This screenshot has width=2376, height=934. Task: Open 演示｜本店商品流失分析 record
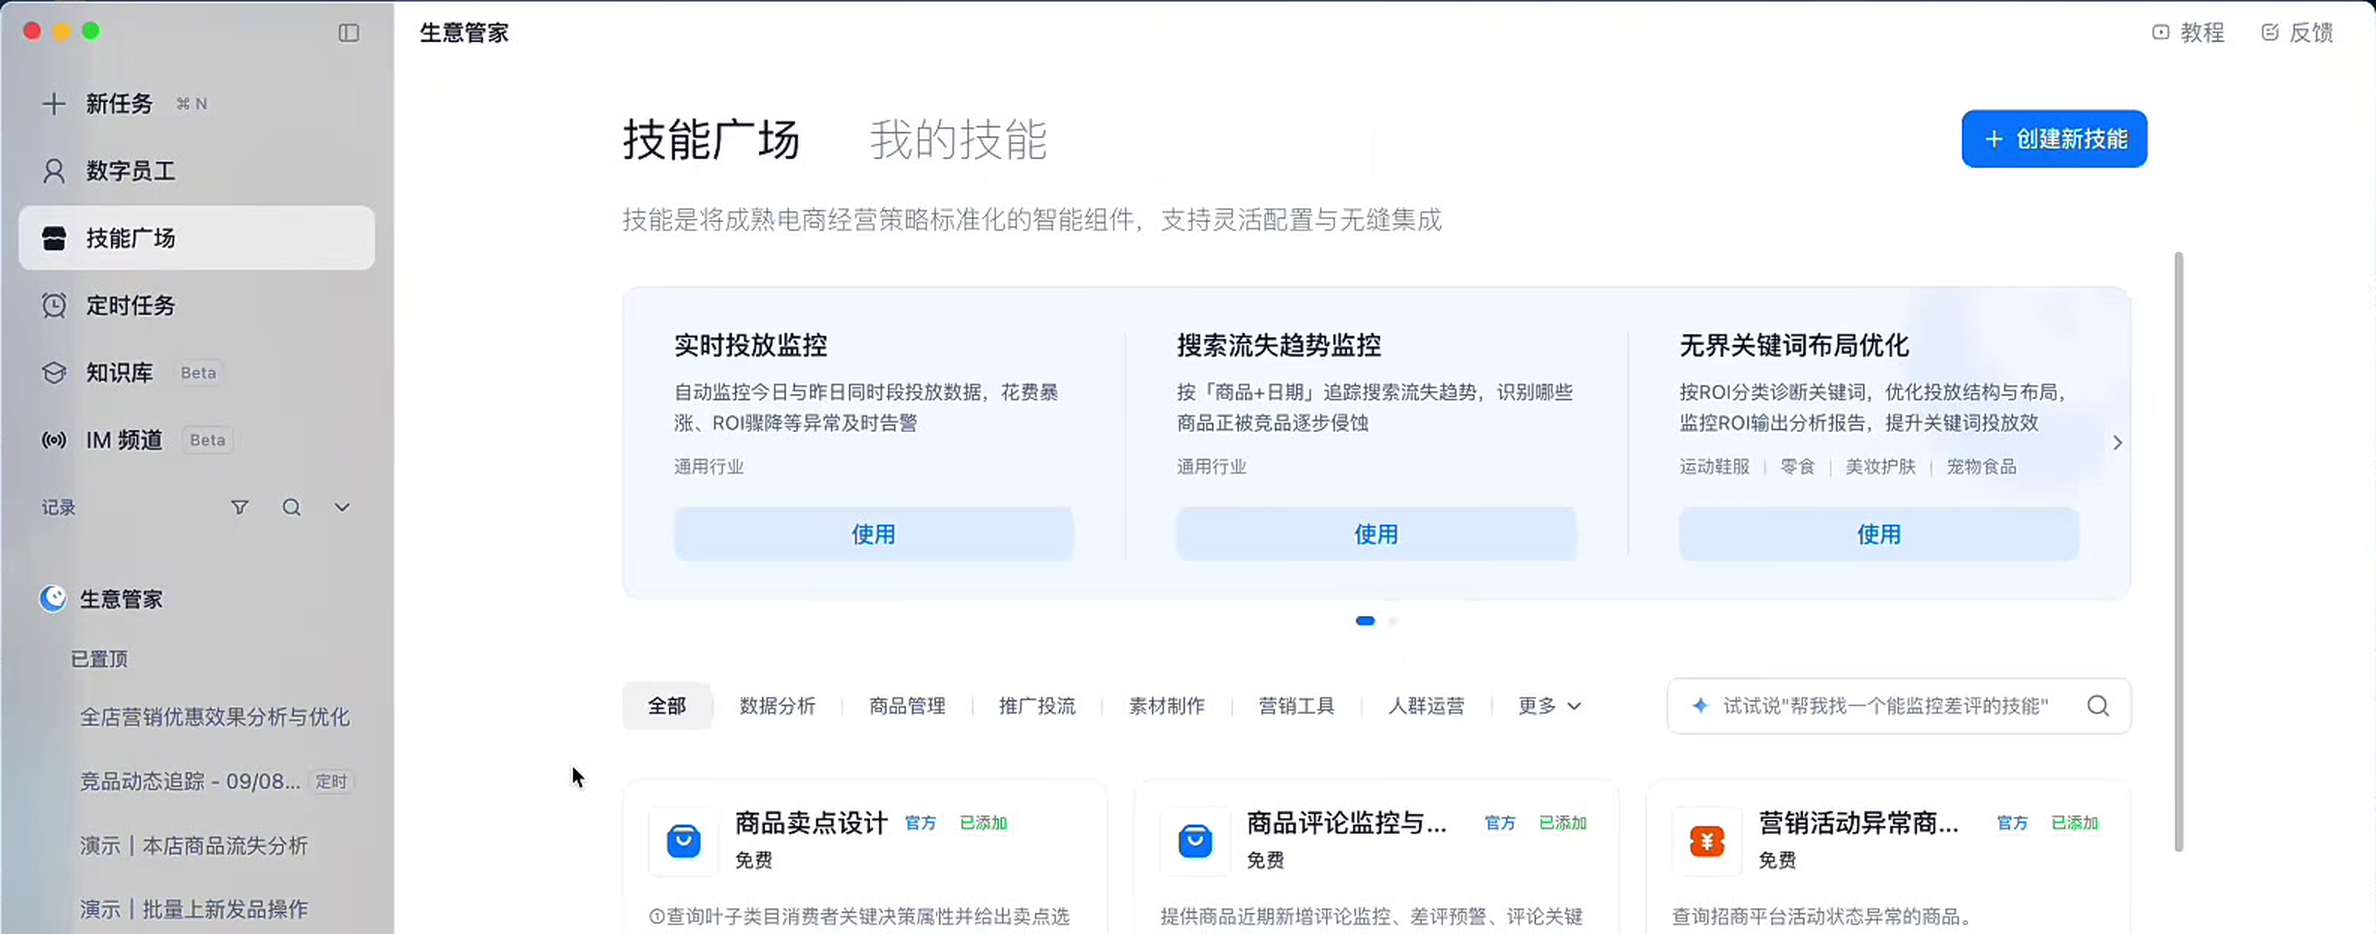click(194, 846)
